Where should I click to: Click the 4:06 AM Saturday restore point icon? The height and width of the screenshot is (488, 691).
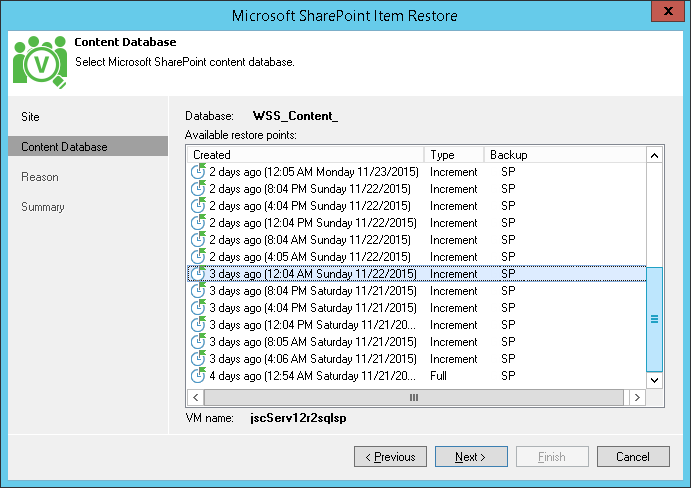pyautogui.click(x=198, y=359)
